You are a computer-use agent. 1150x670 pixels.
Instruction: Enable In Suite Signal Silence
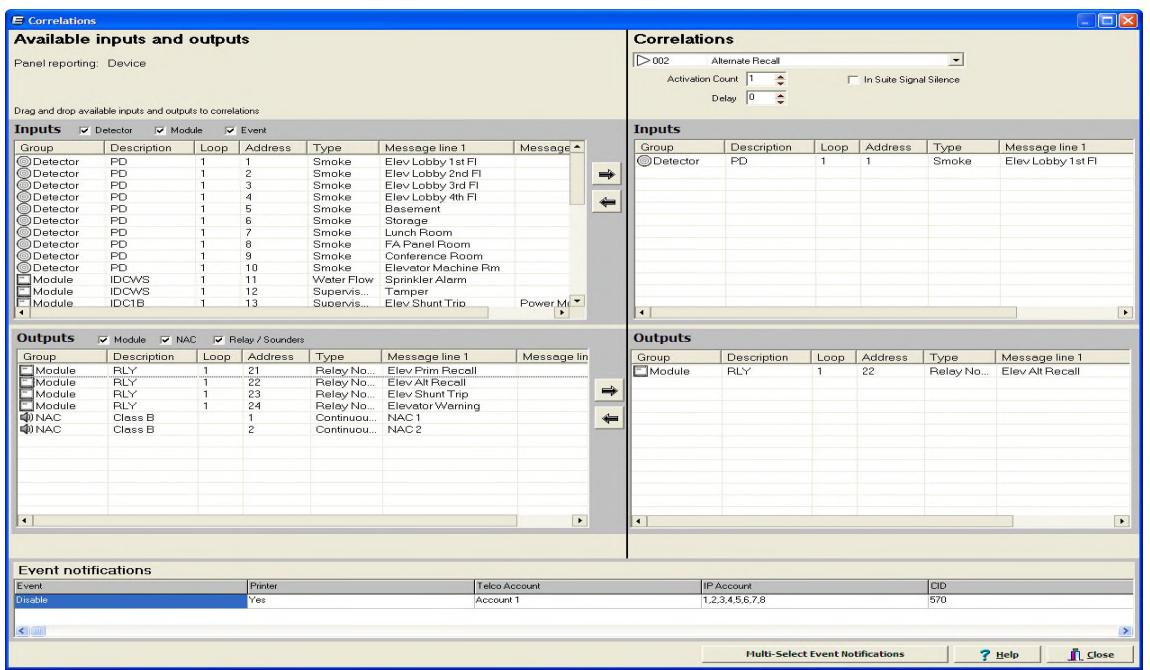pos(853,80)
